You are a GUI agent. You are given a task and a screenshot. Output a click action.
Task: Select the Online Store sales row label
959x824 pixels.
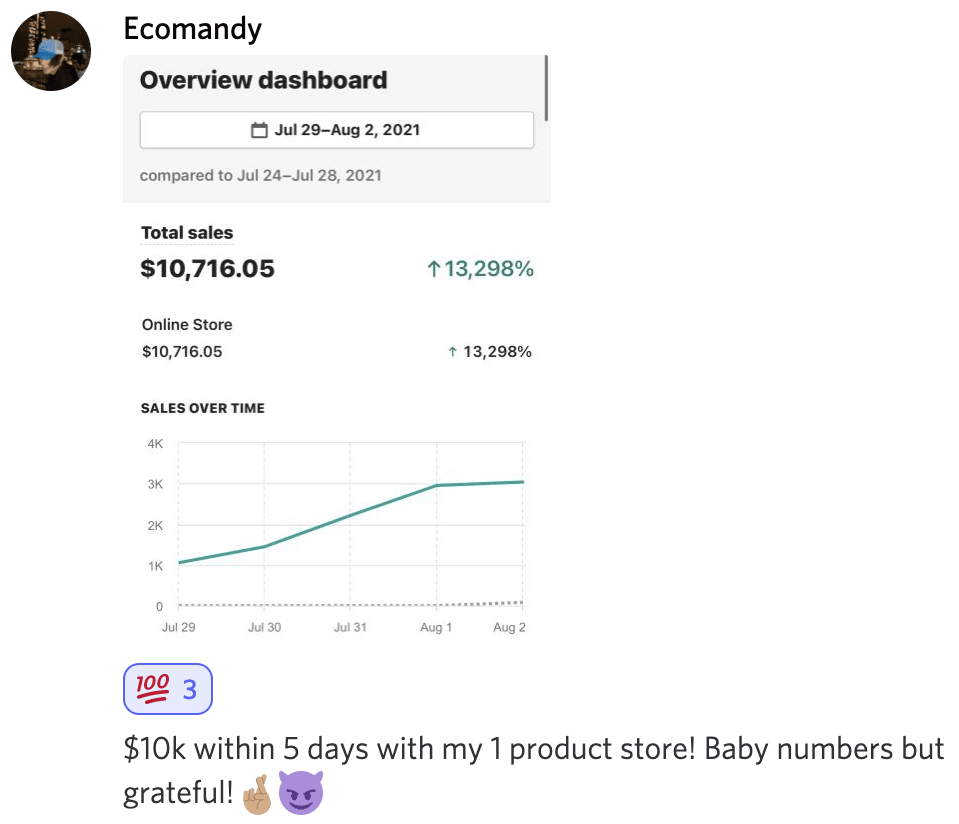[187, 325]
